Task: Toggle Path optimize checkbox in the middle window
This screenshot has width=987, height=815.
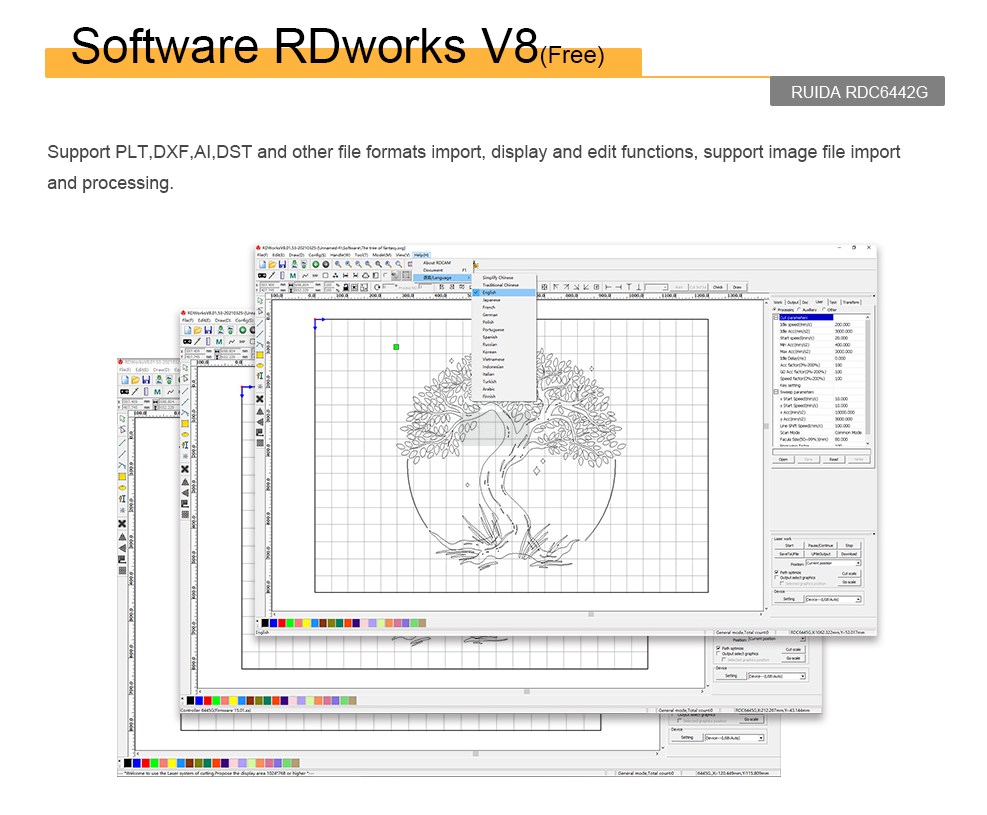Action: point(718,648)
